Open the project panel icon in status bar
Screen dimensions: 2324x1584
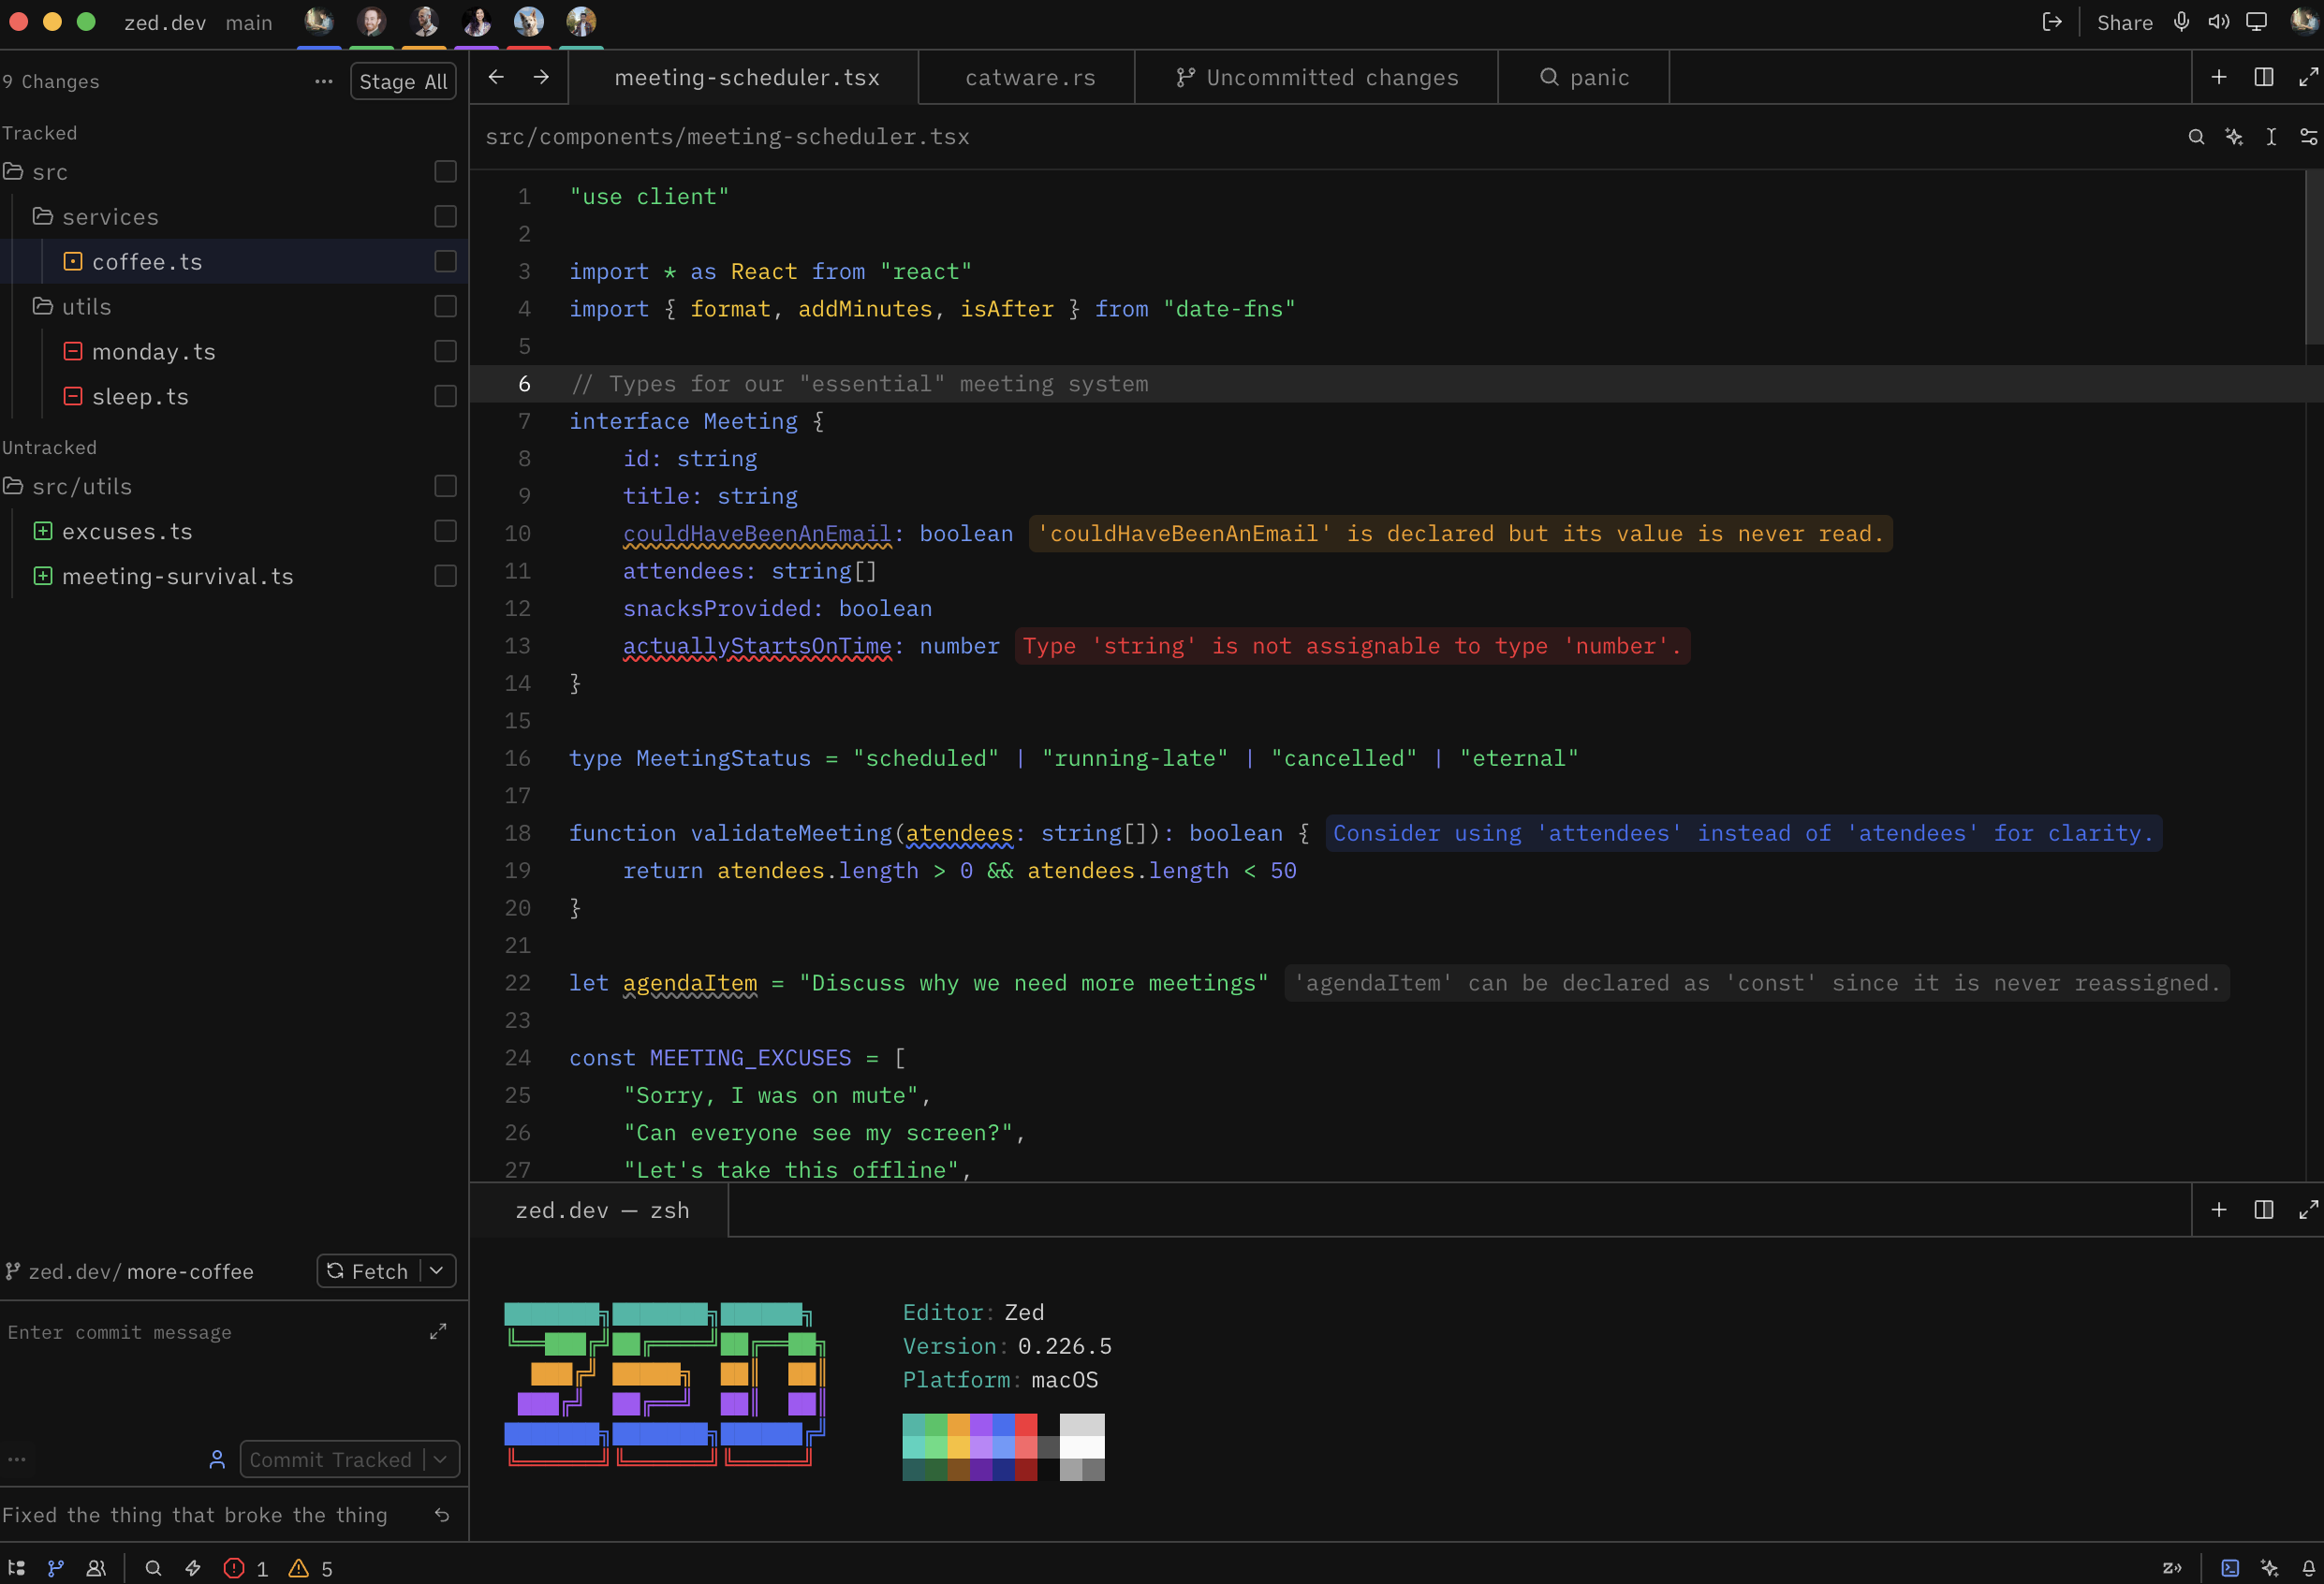pyautogui.click(x=17, y=1568)
